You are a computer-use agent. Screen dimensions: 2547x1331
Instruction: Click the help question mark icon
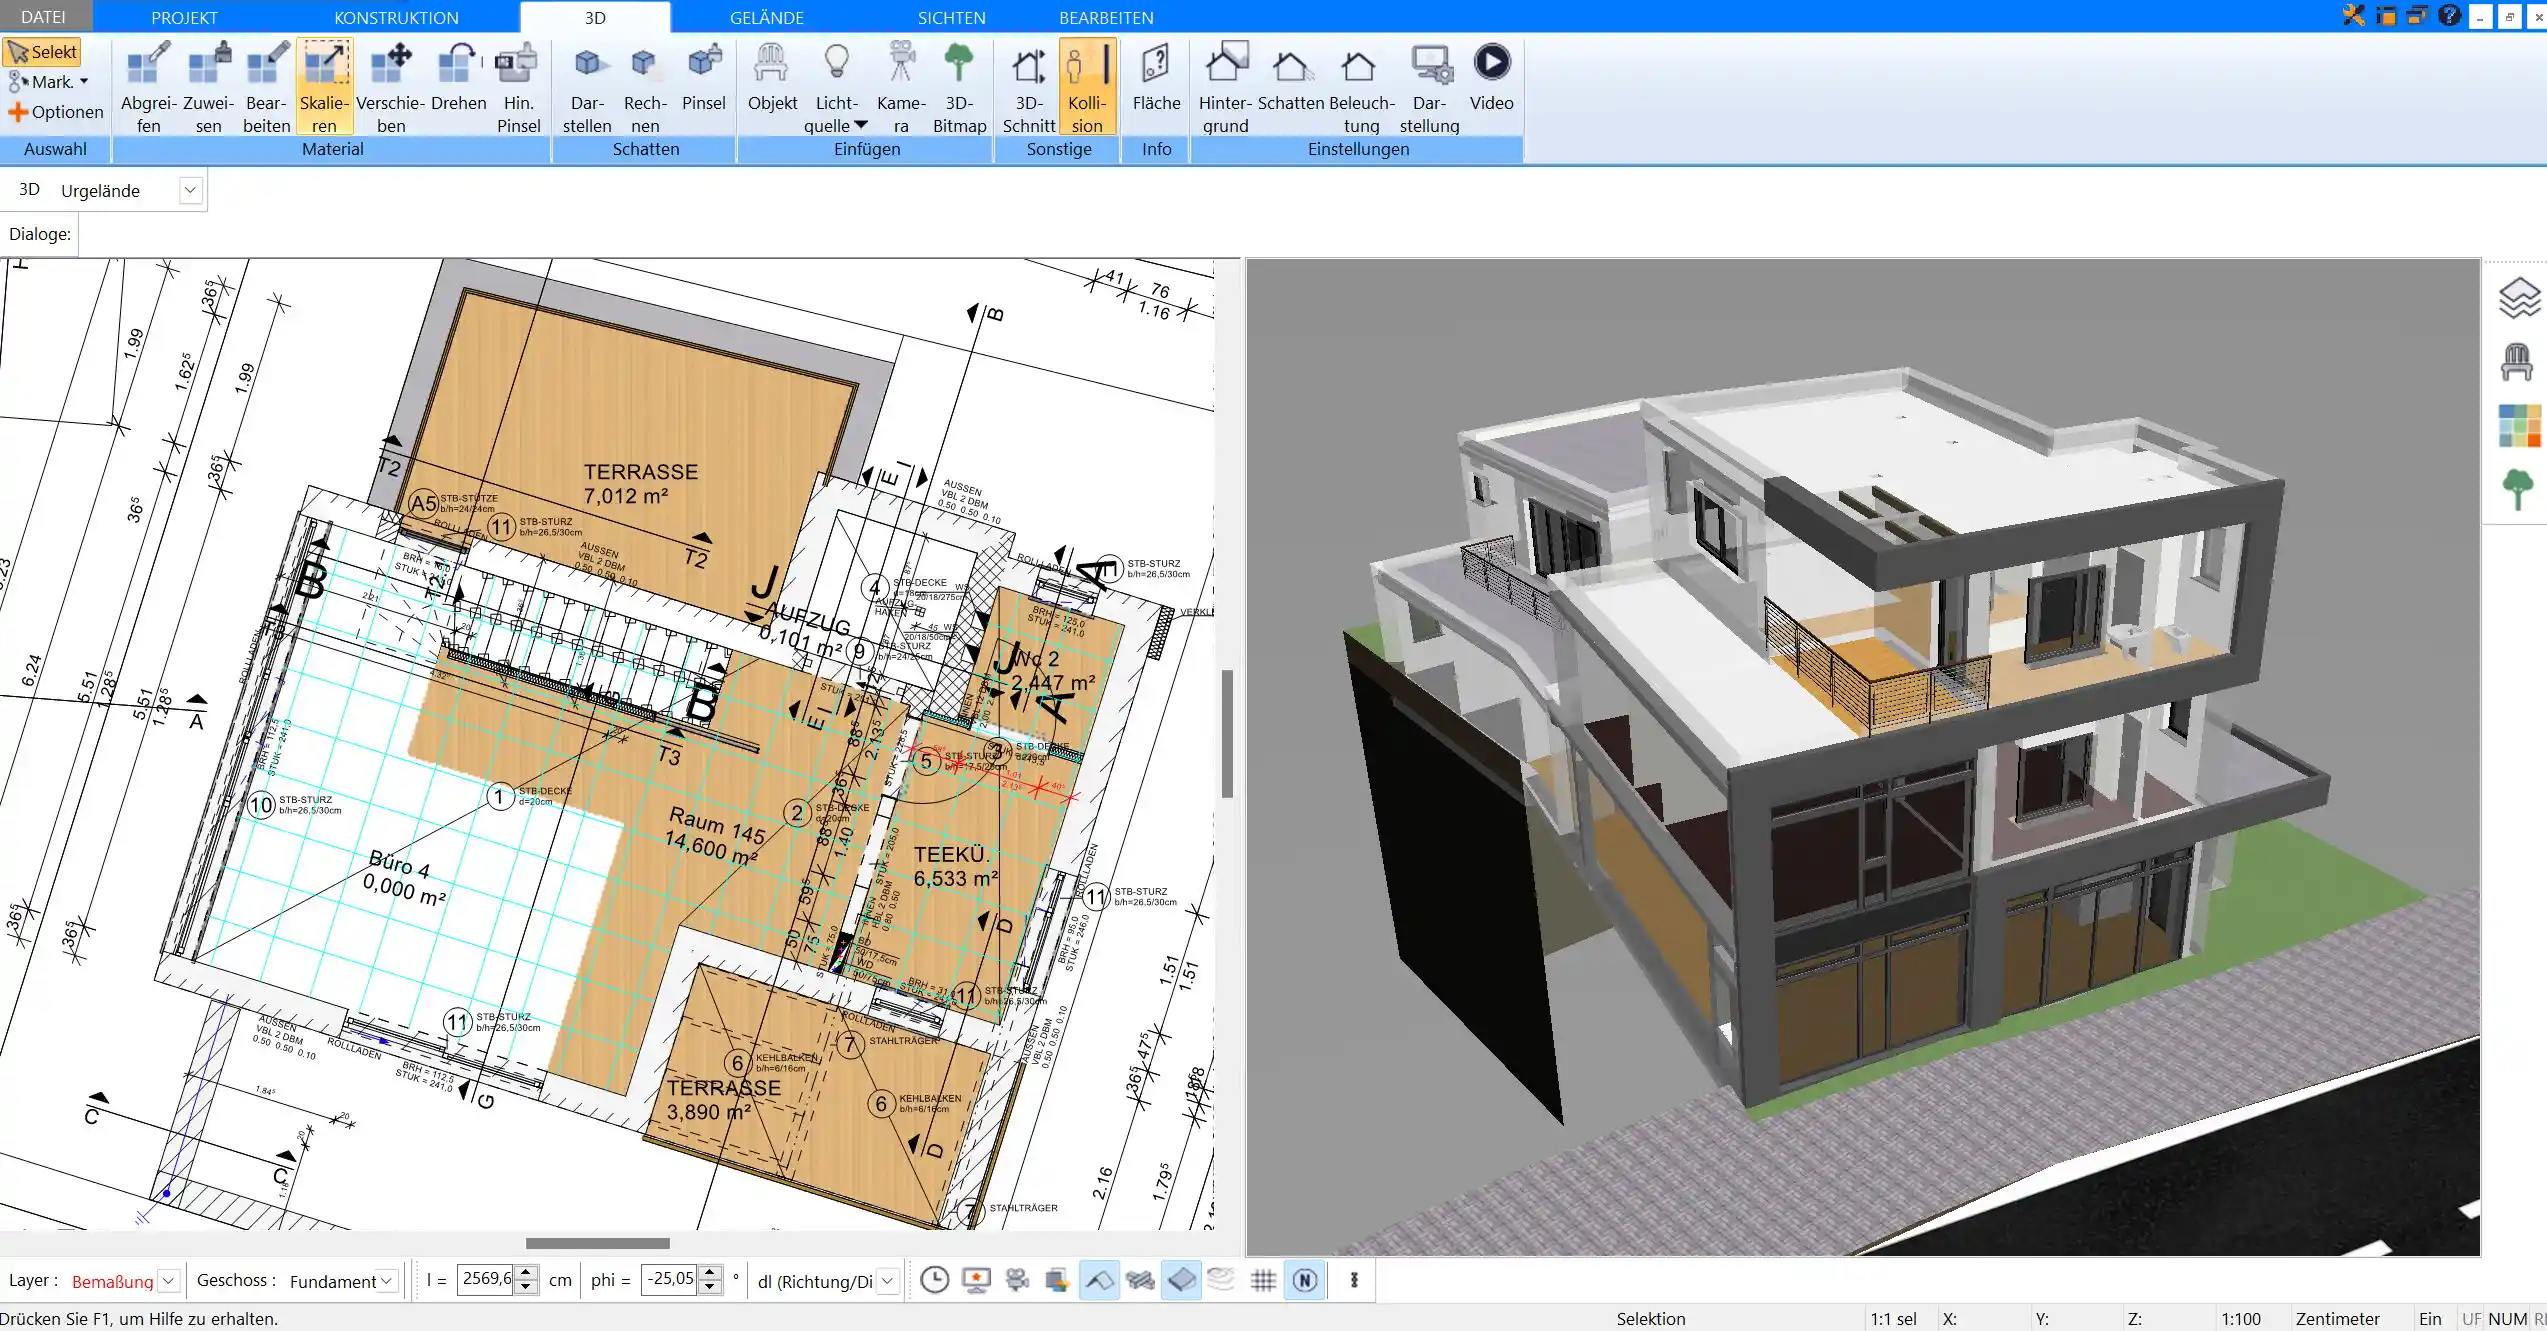pos(2449,16)
